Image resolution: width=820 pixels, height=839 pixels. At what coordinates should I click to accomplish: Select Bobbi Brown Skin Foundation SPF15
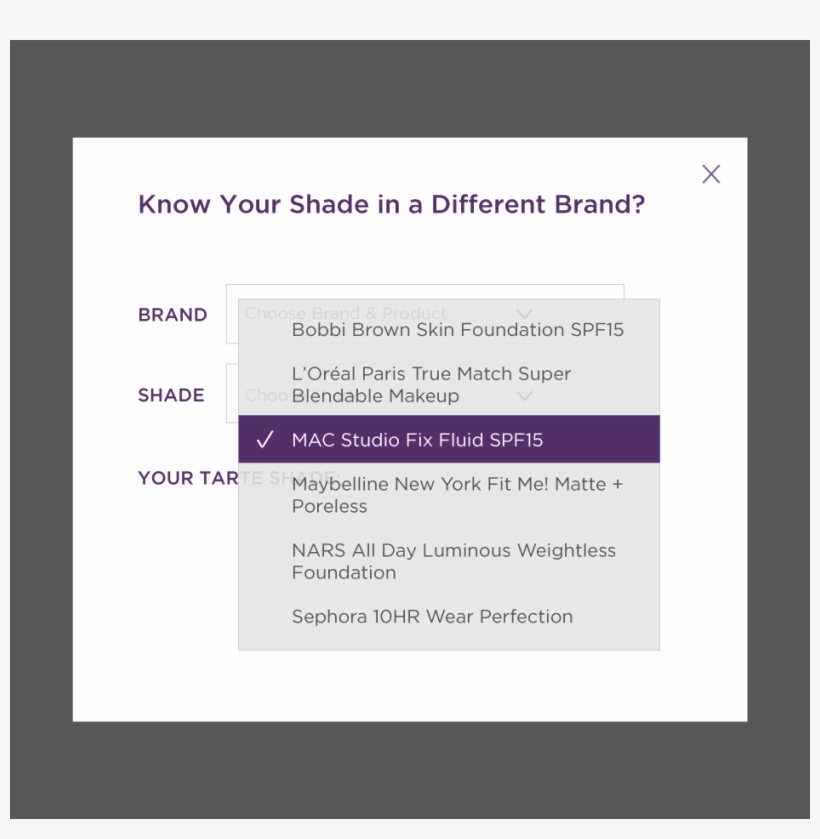pyautogui.click(x=449, y=330)
